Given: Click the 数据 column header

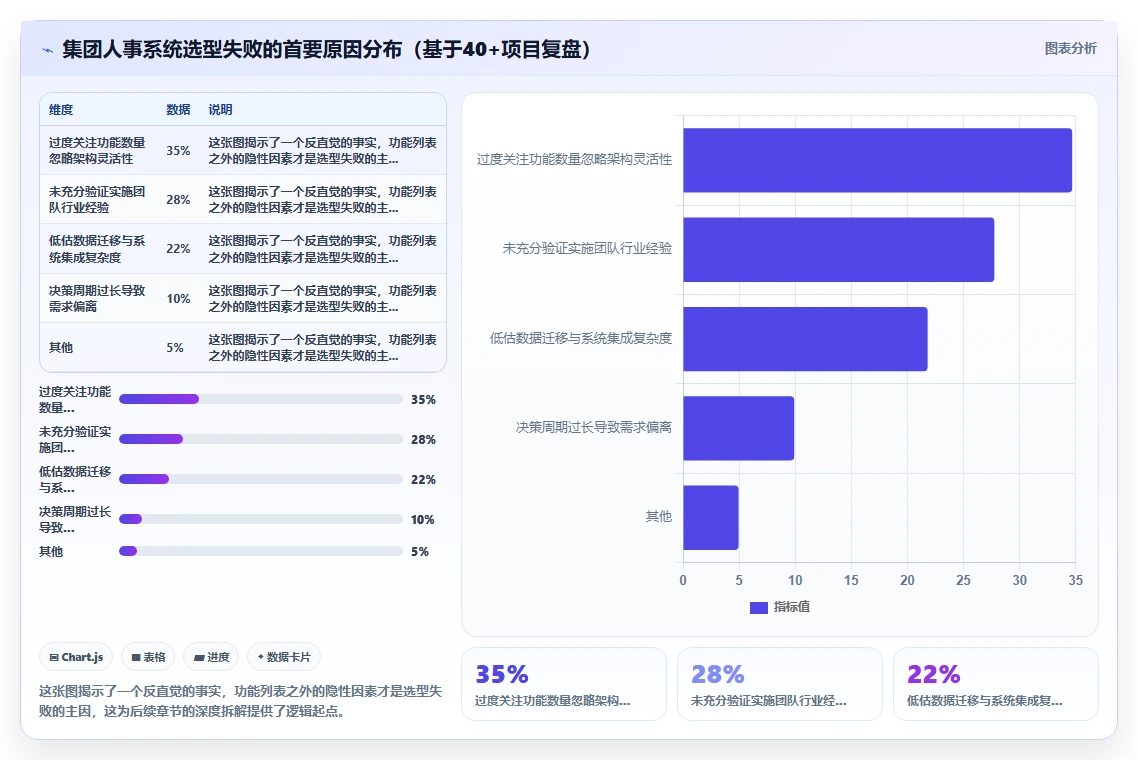Looking at the screenshot, I should click(x=178, y=110).
